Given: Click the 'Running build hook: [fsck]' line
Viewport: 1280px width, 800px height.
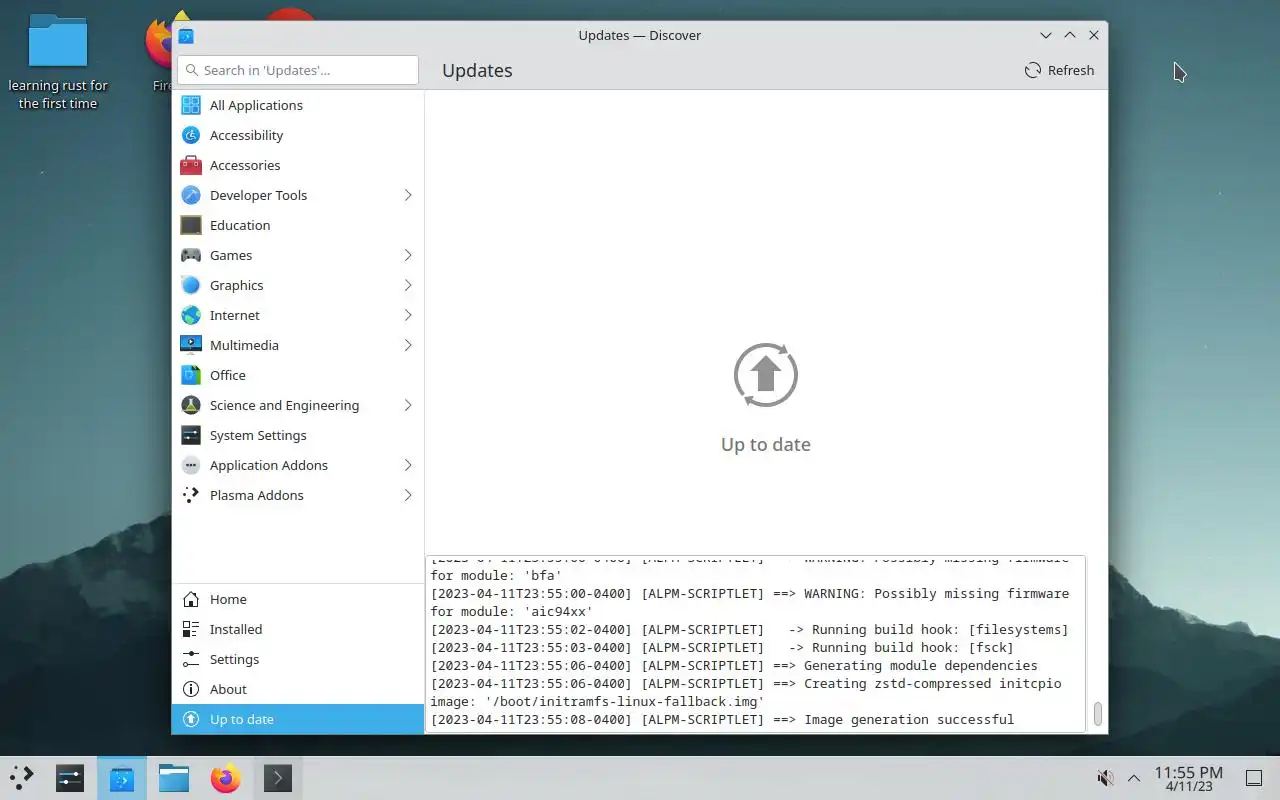Looking at the screenshot, I should (x=722, y=647).
